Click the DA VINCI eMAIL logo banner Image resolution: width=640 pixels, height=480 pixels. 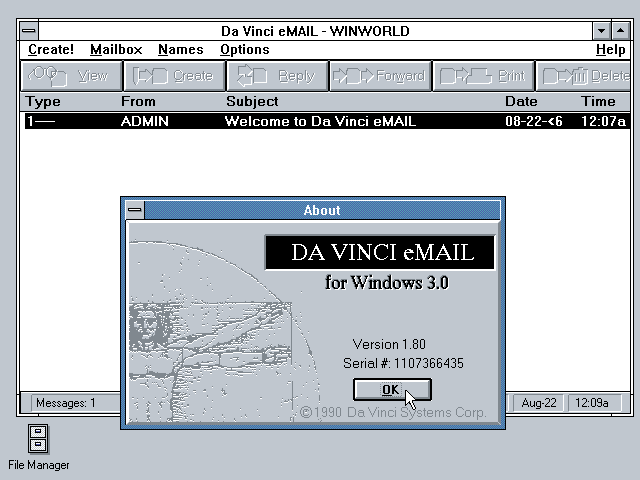[380, 252]
